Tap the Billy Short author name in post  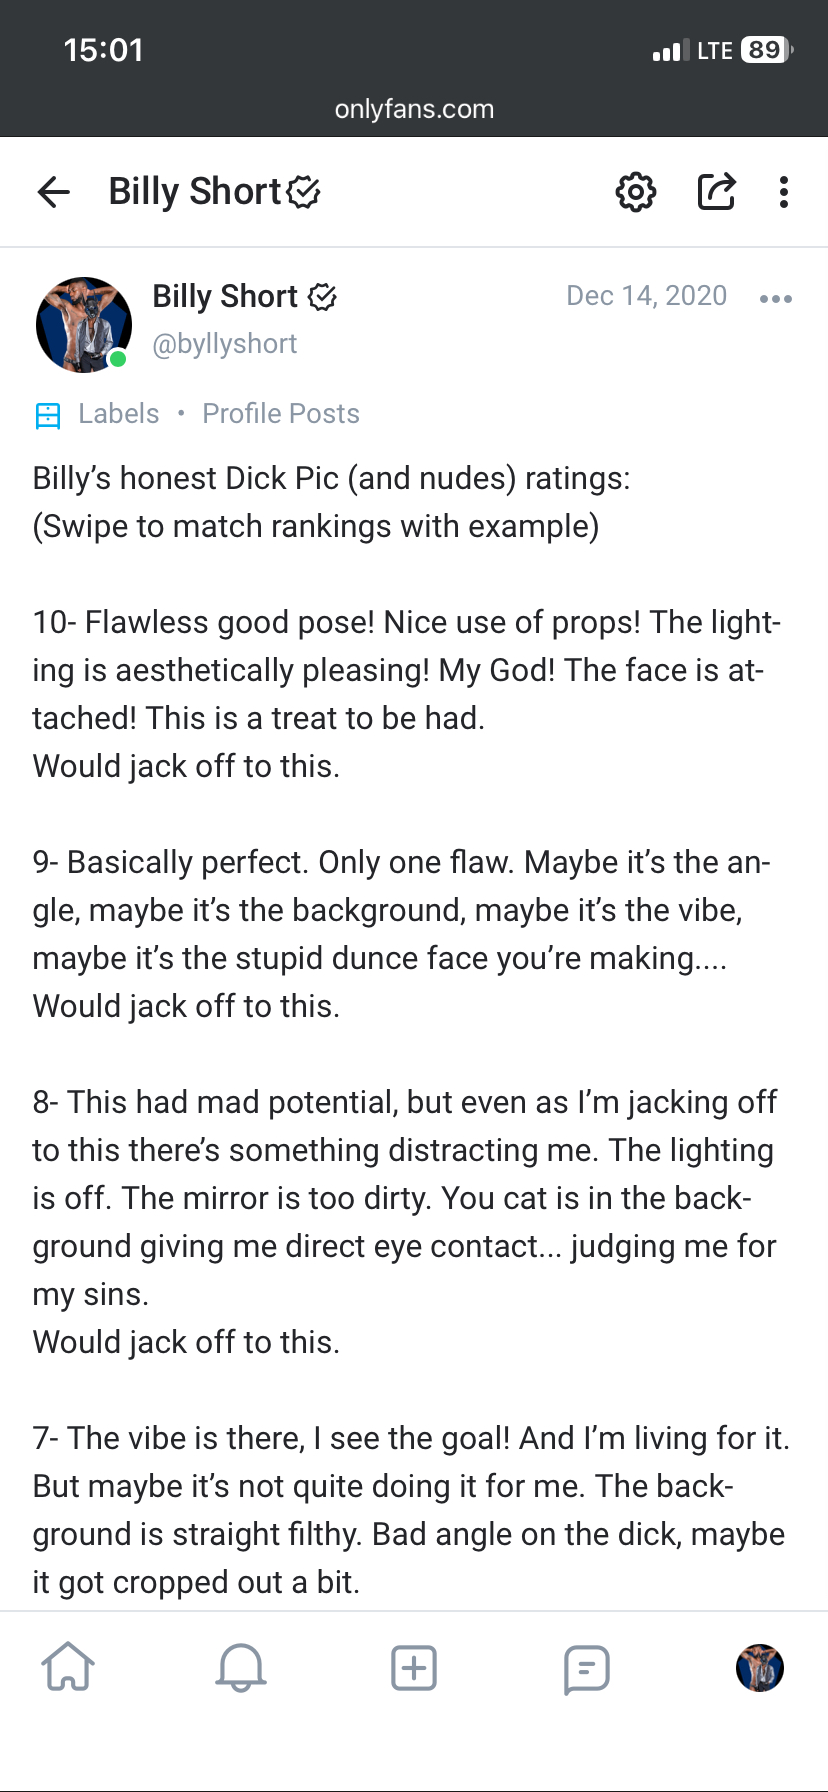tap(225, 296)
